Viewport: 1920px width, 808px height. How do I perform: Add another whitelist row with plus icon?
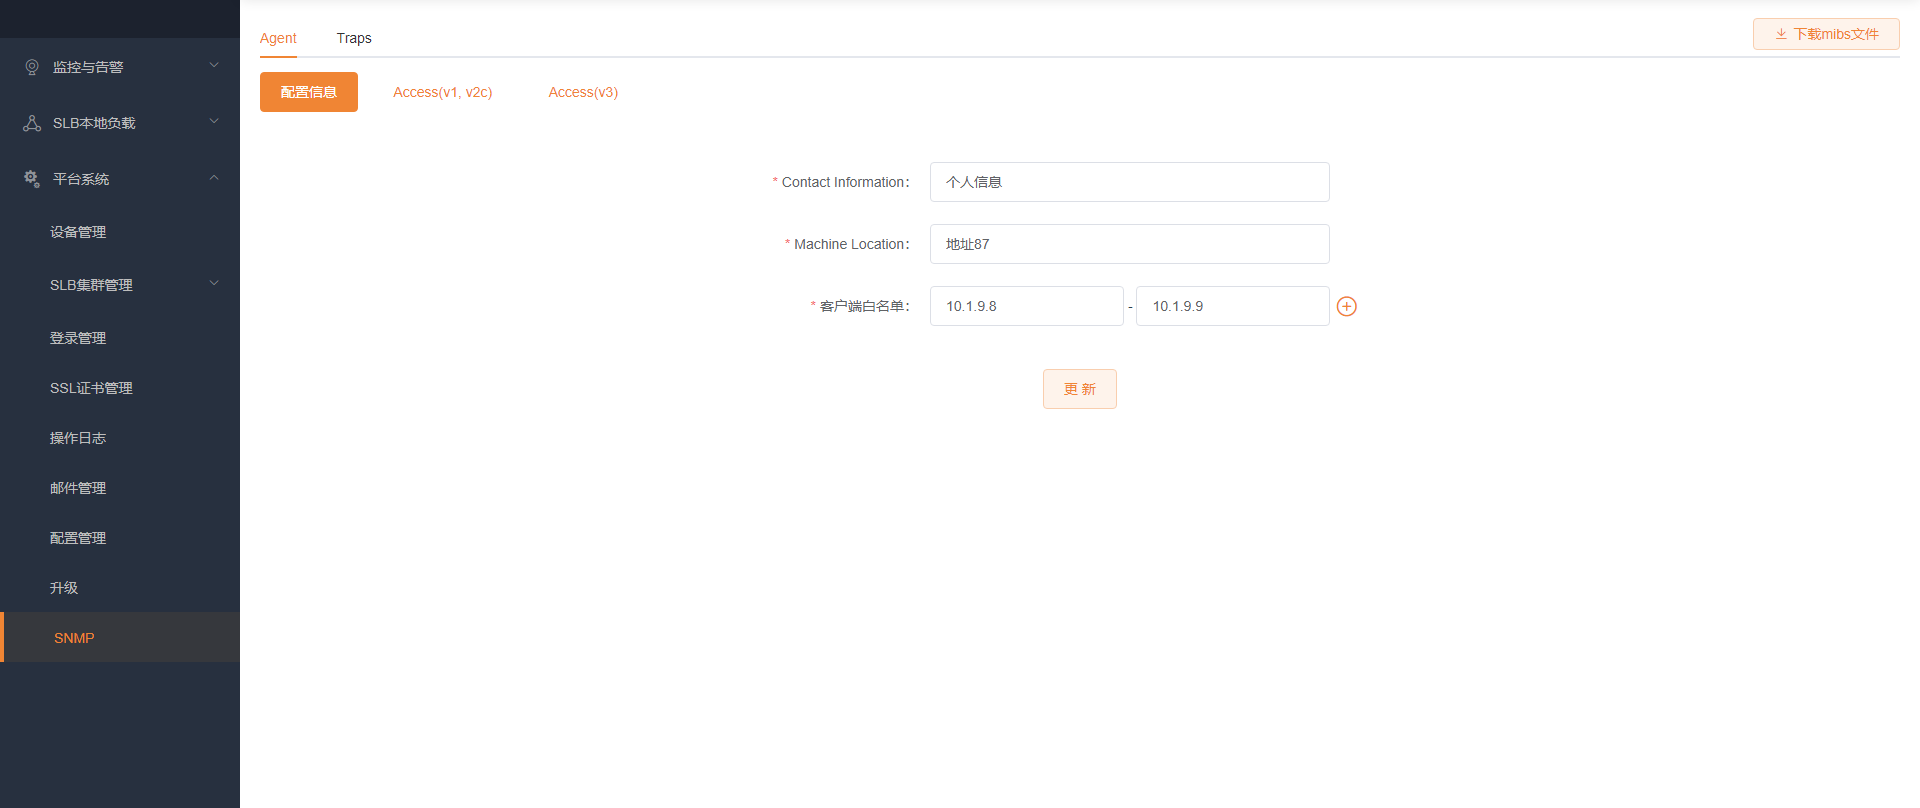(x=1347, y=306)
